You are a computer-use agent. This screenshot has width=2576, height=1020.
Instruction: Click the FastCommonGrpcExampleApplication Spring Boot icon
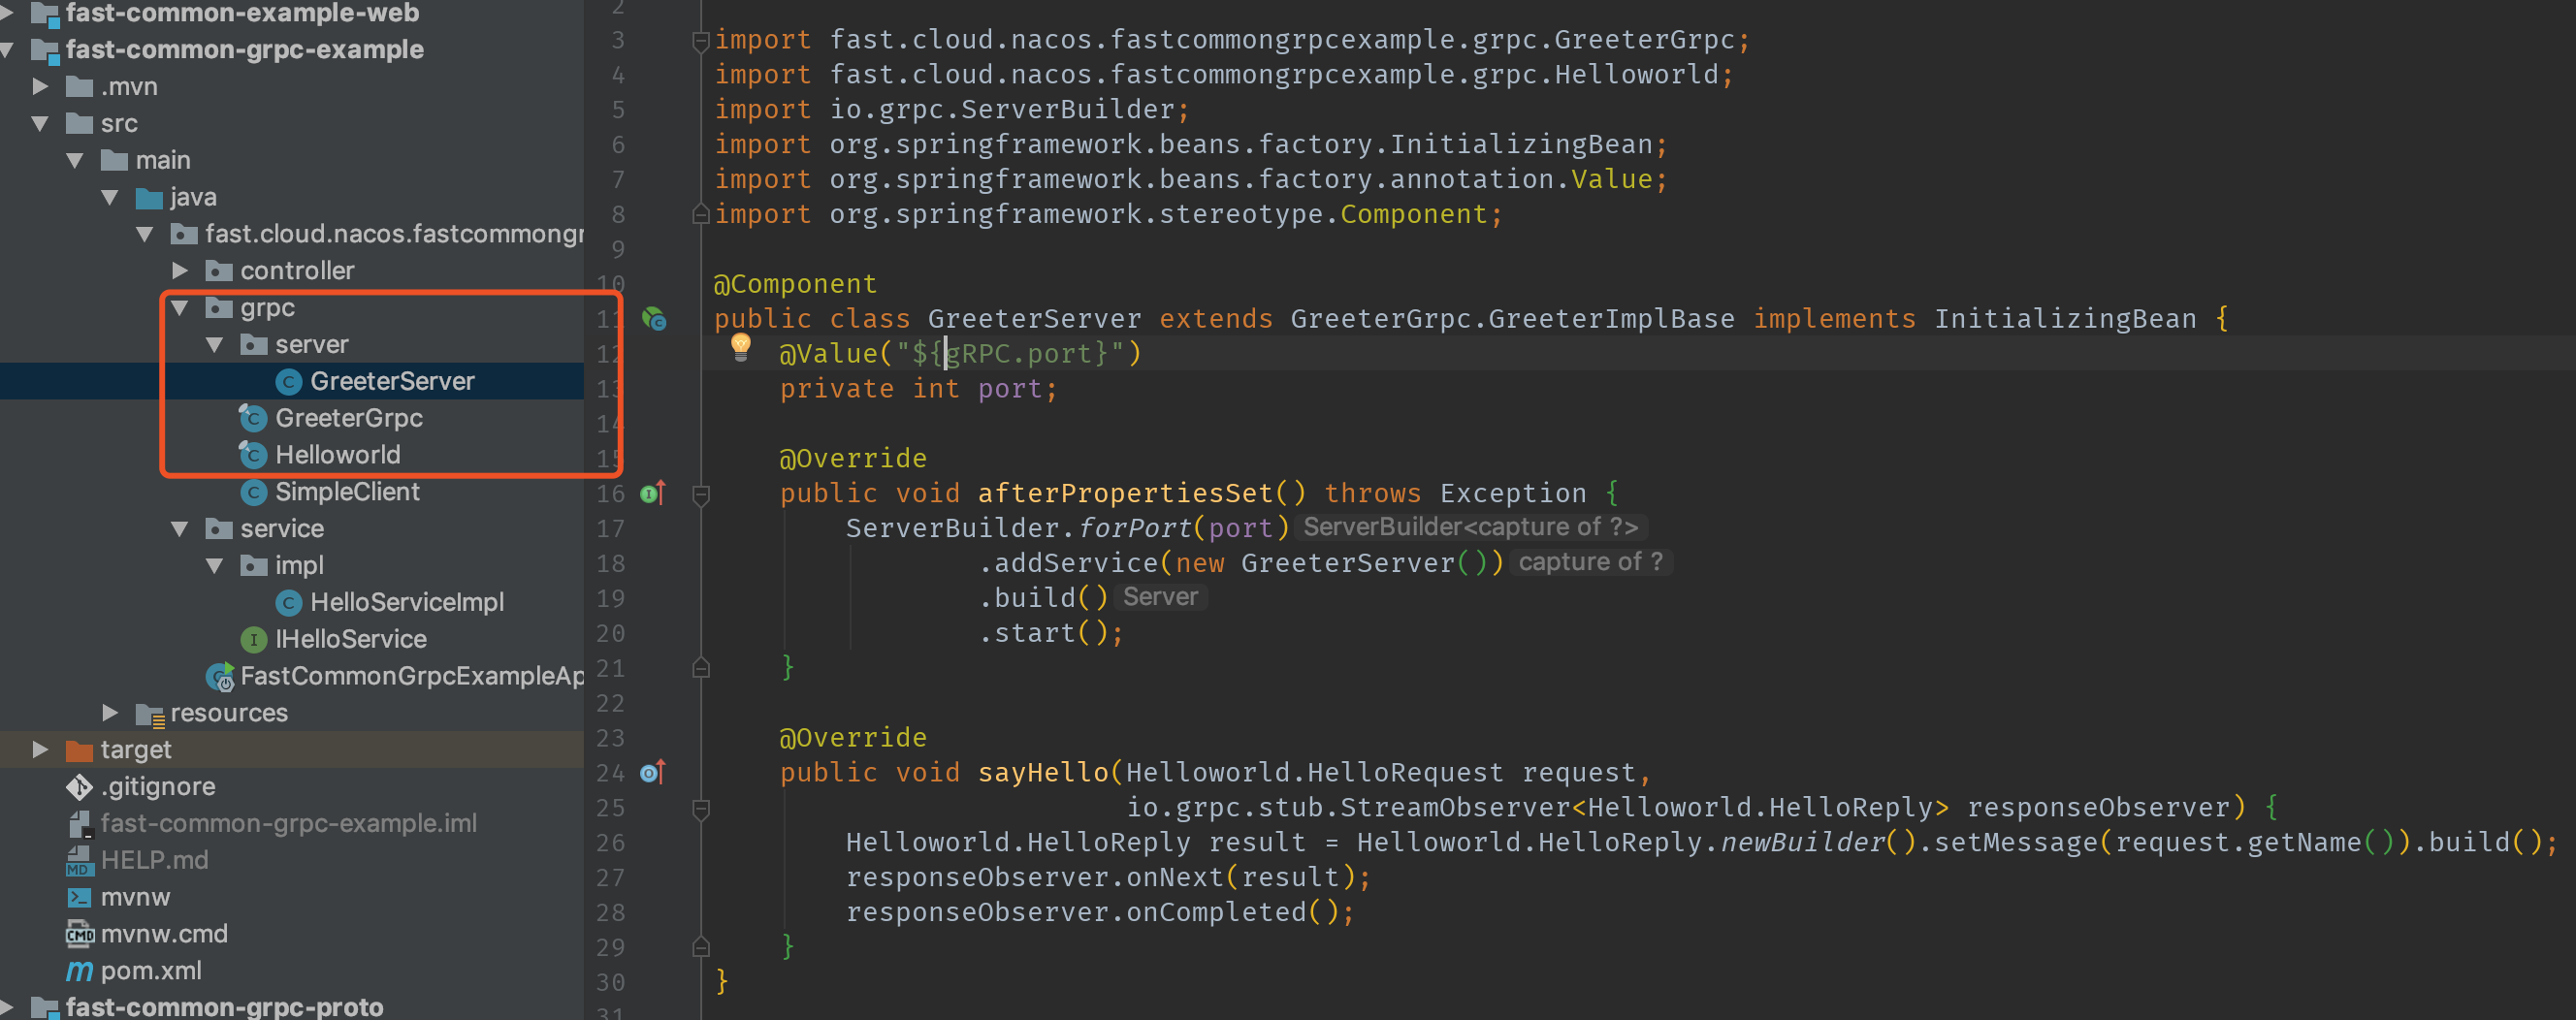(220, 677)
